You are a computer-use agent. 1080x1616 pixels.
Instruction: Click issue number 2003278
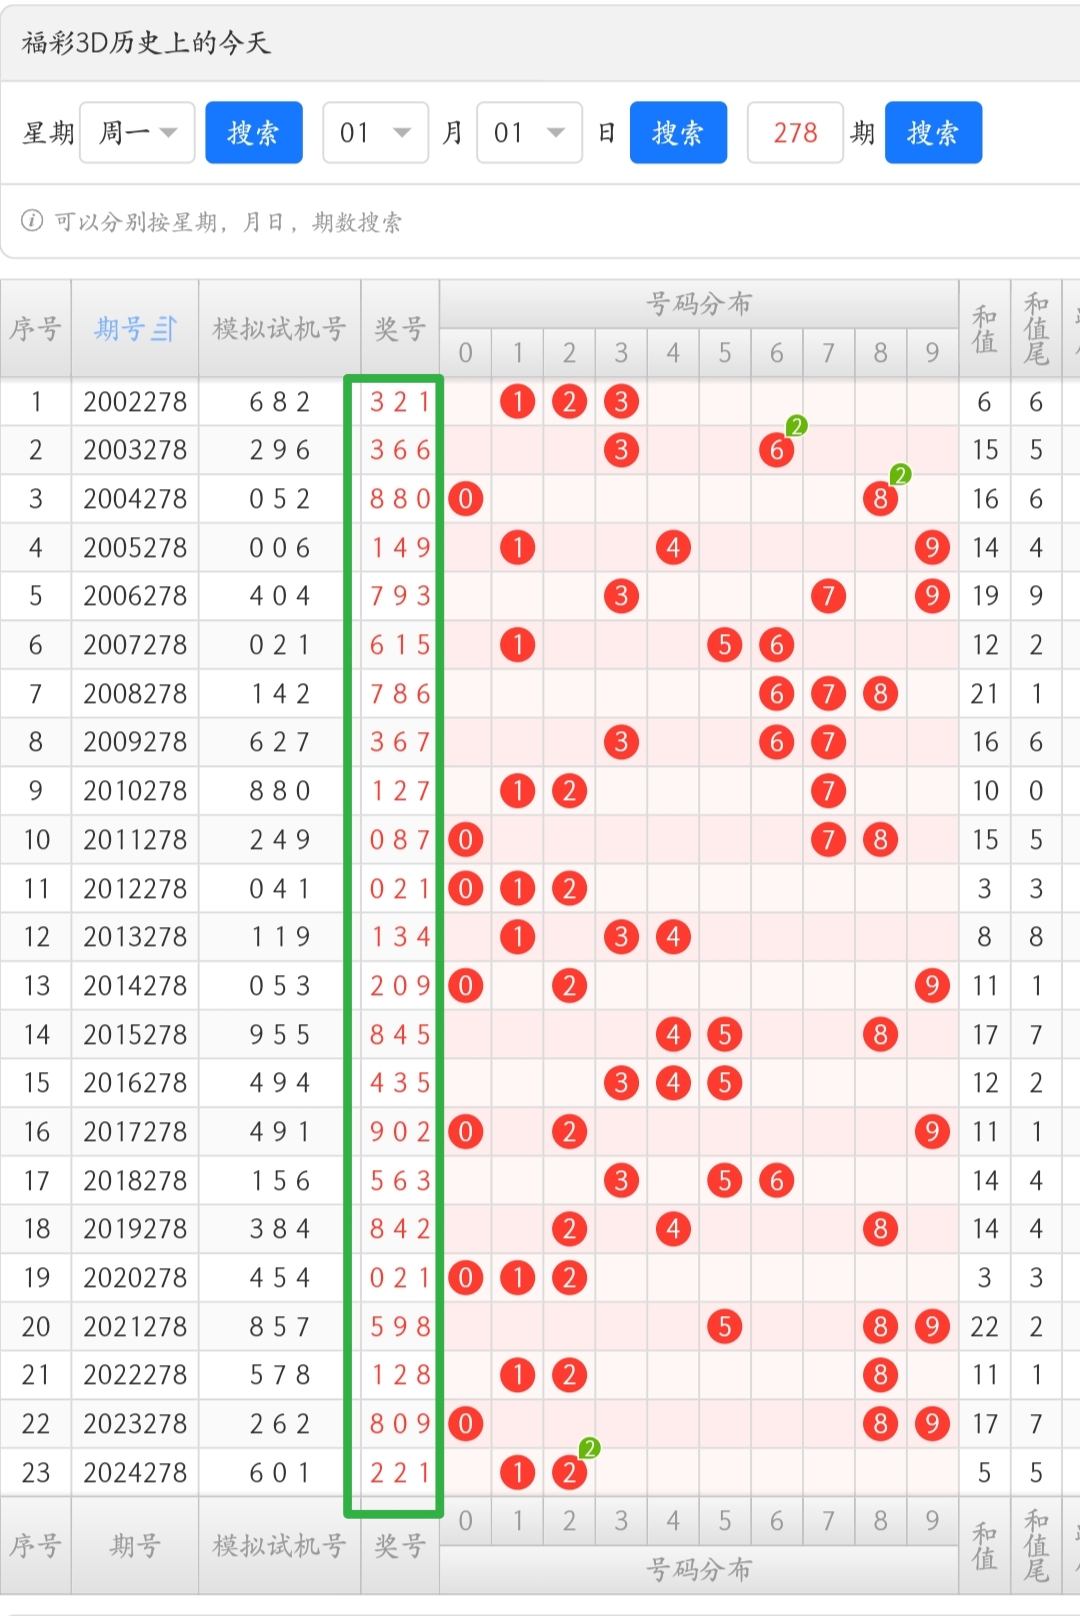point(135,450)
